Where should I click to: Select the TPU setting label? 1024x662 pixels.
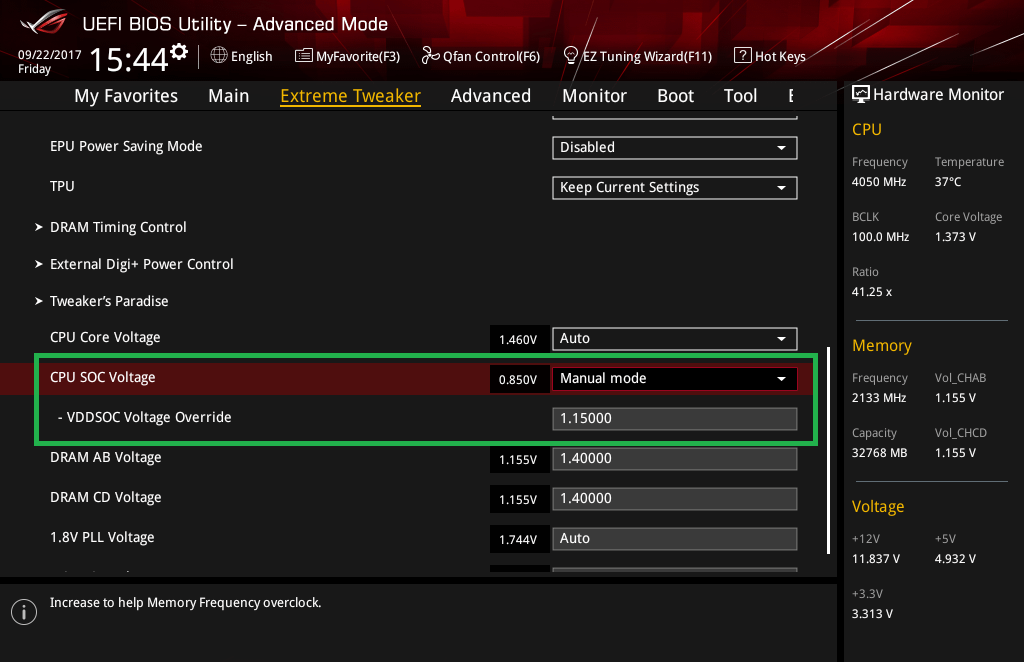pos(62,186)
